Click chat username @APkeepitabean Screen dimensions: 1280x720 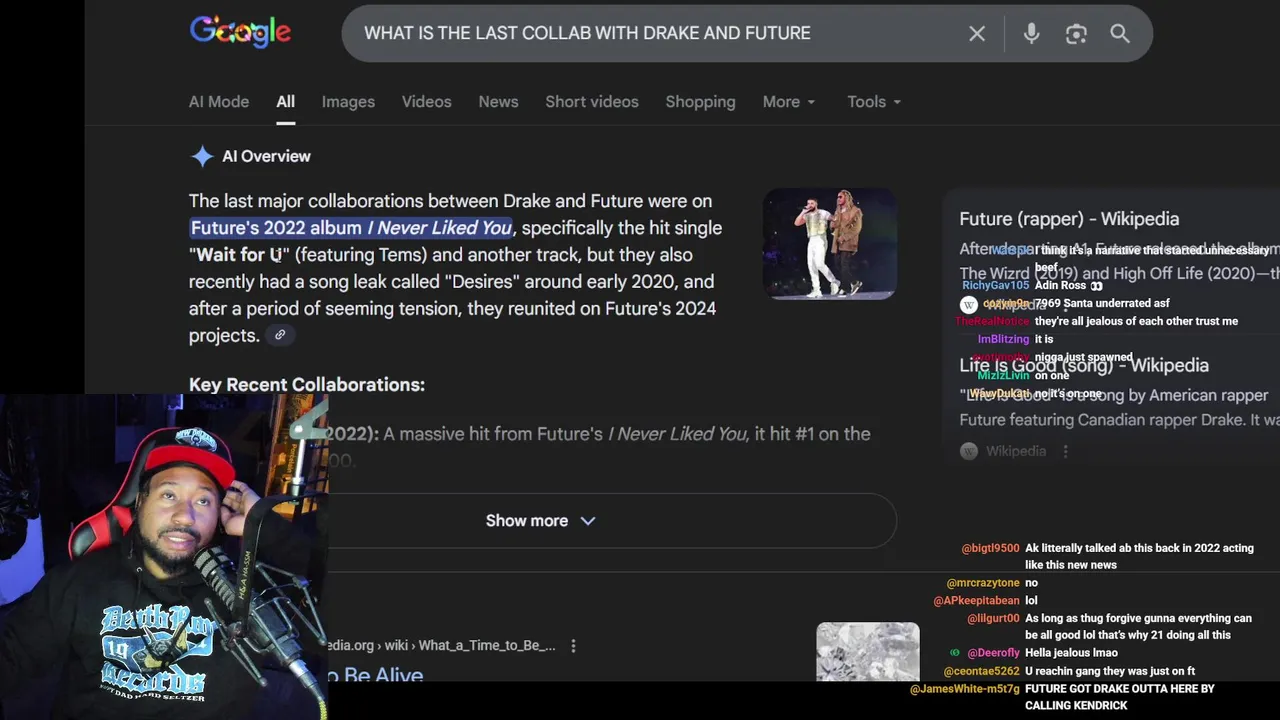(x=976, y=601)
